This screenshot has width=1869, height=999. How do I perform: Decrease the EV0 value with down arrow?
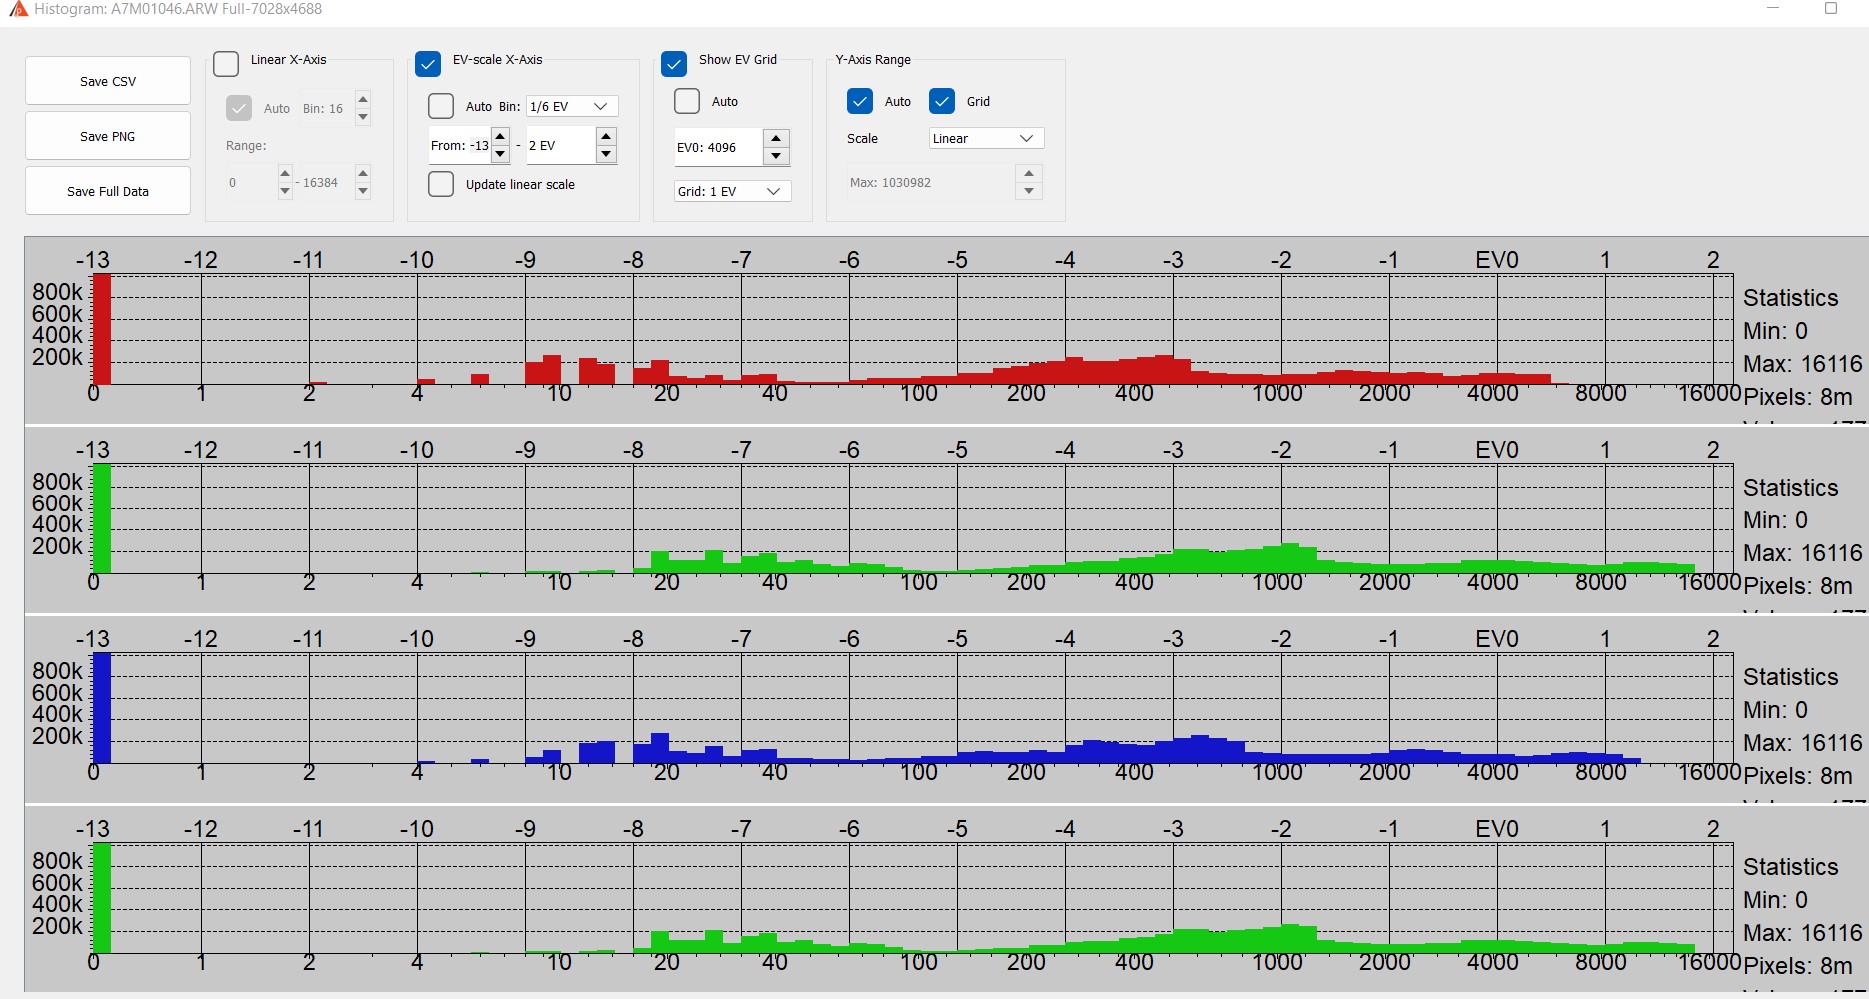pyautogui.click(x=776, y=156)
